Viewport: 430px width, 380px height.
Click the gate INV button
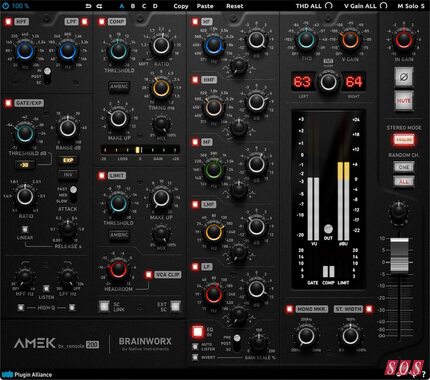pyautogui.click(x=68, y=175)
